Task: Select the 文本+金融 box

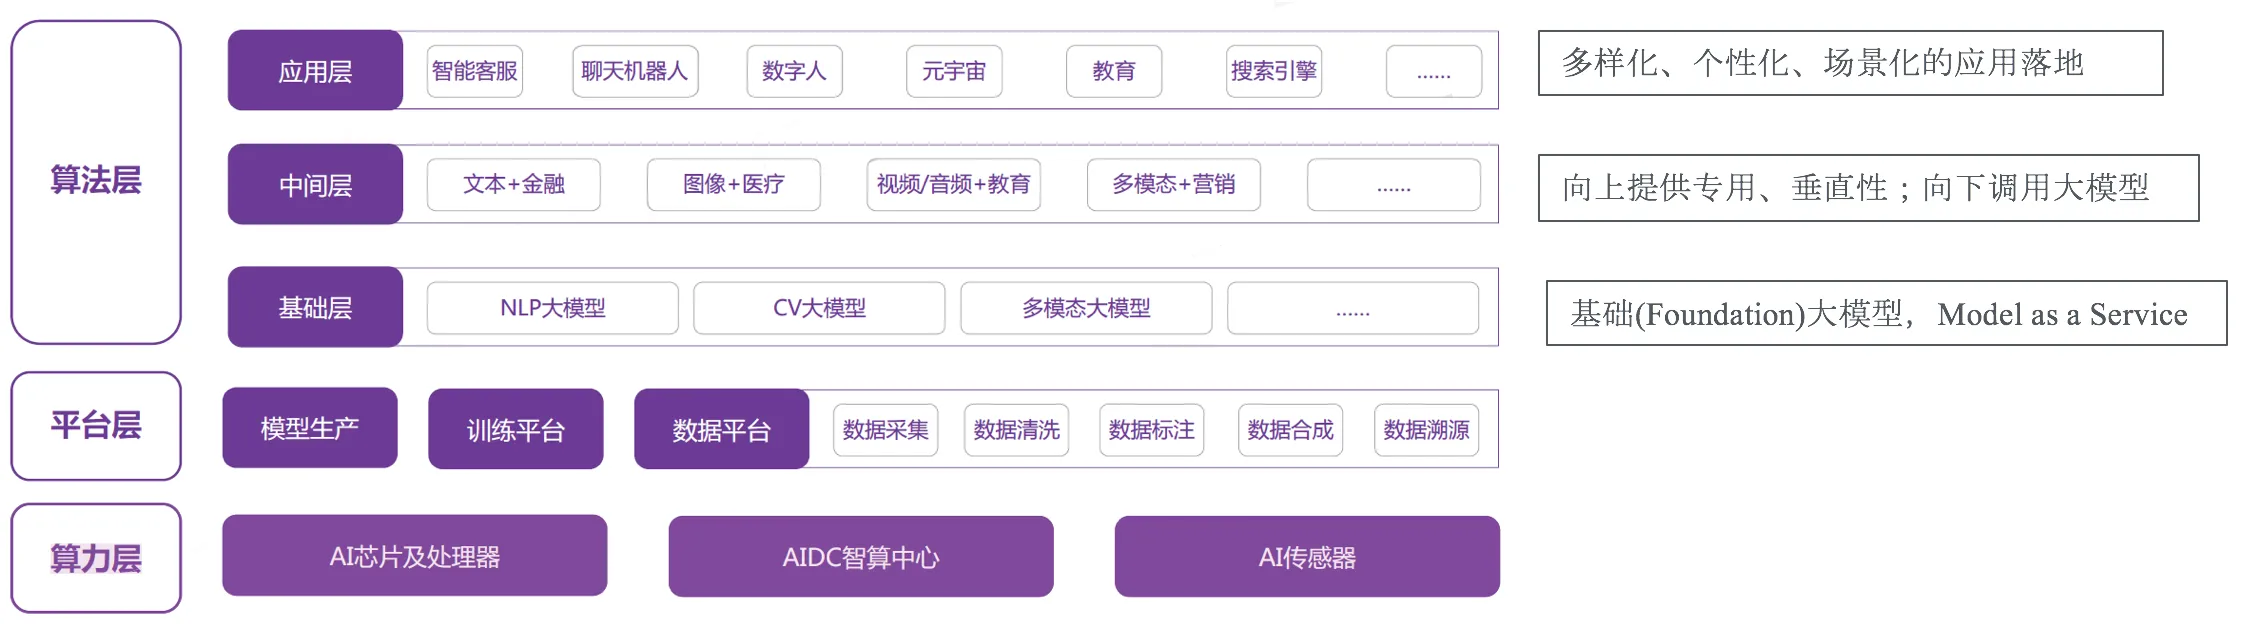Action: pos(513,185)
